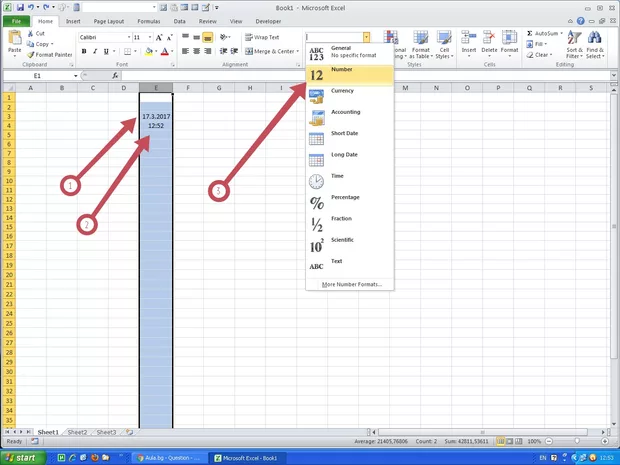This screenshot has width=620, height=465.
Task: Click the Orientation text angle icon
Action: [x=224, y=37]
